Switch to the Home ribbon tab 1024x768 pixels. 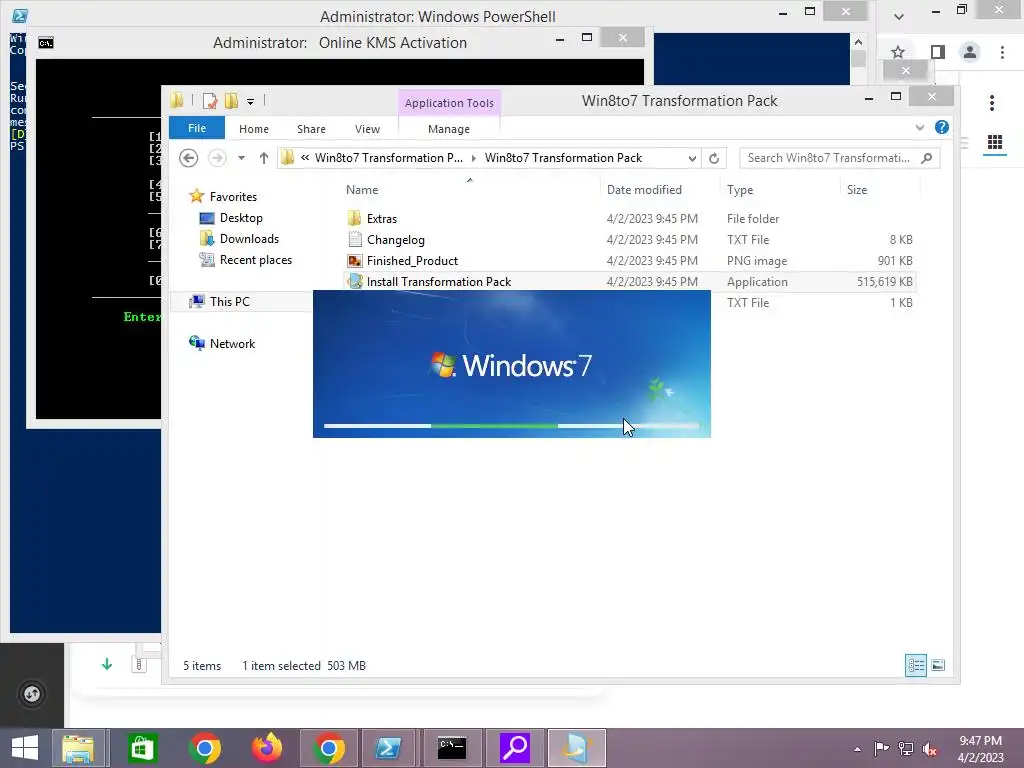[253, 129]
